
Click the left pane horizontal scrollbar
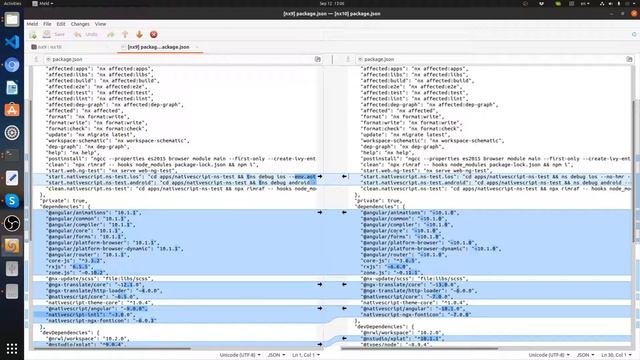tap(112, 349)
